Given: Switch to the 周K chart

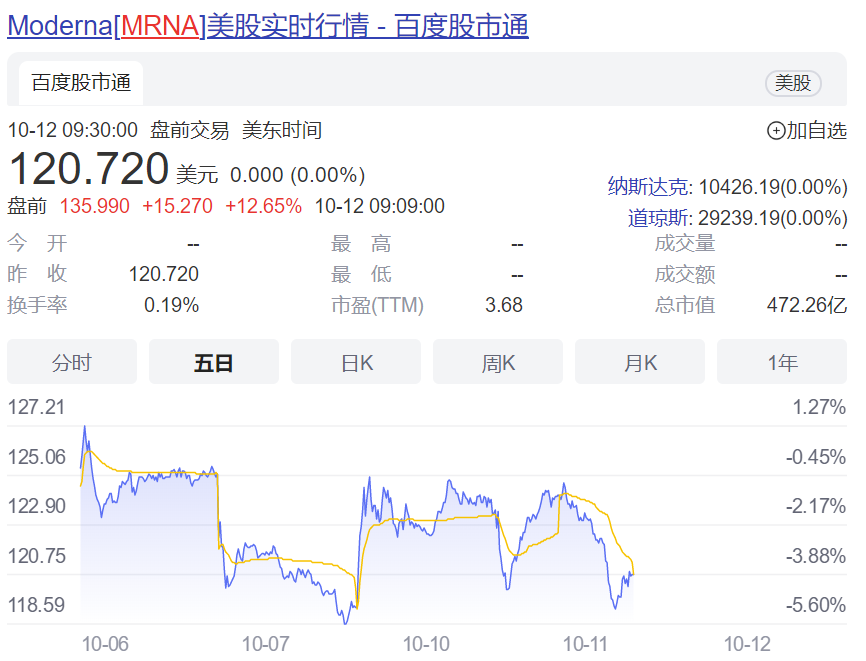Looking at the screenshot, I should [x=498, y=362].
